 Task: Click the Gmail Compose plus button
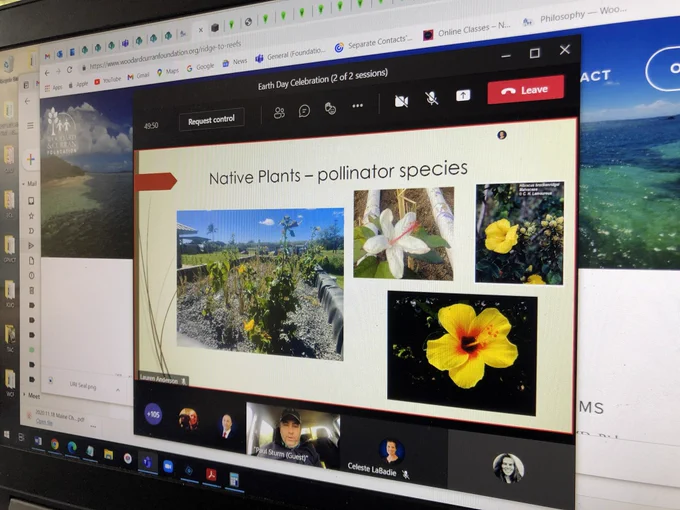[31, 160]
